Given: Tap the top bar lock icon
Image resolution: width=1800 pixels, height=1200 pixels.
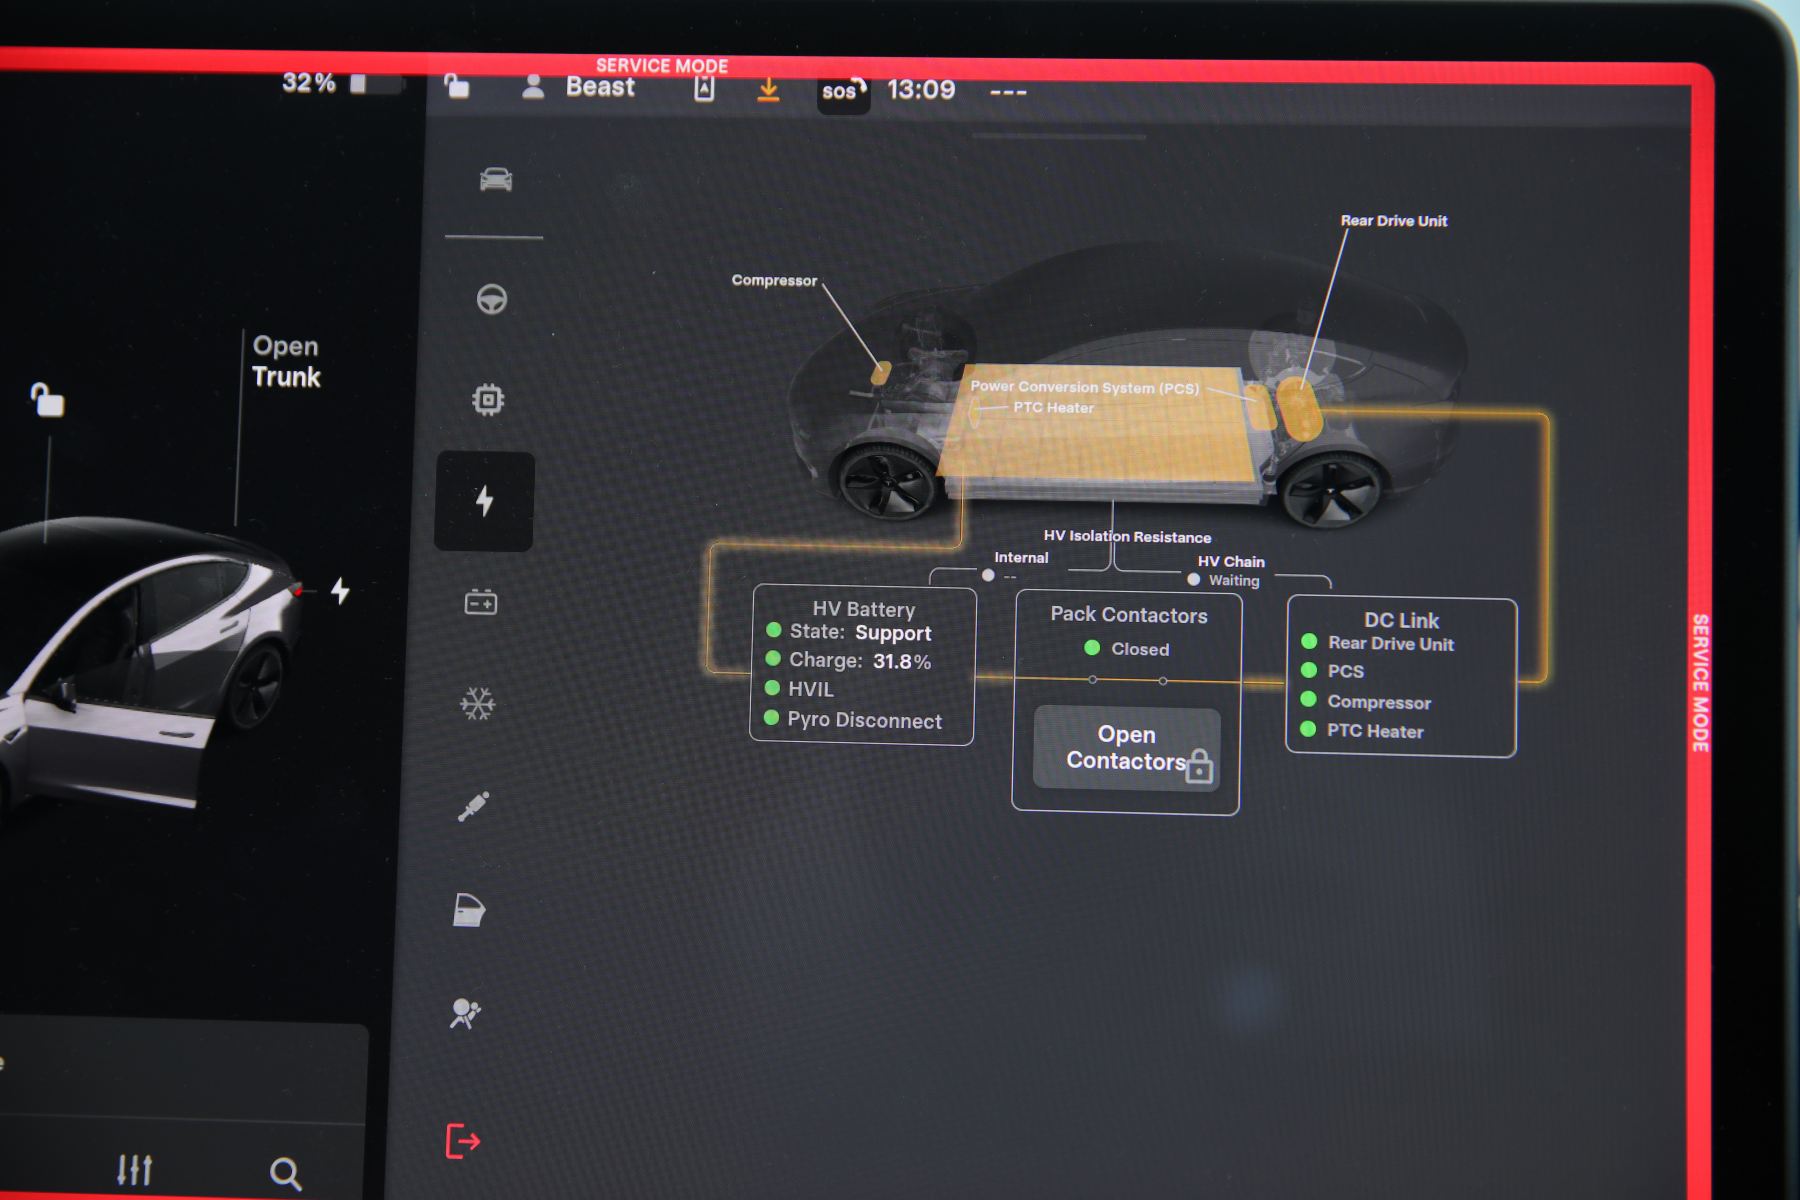Looking at the screenshot, I should coord(457,86).
